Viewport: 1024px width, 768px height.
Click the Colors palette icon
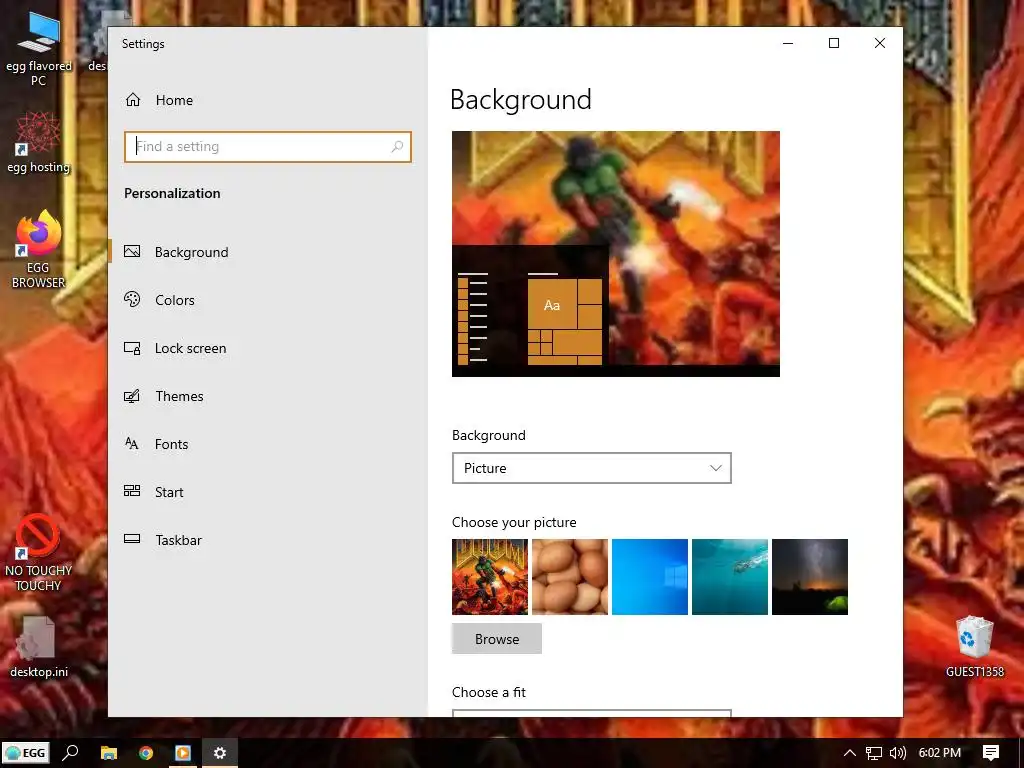click(132, 299)
